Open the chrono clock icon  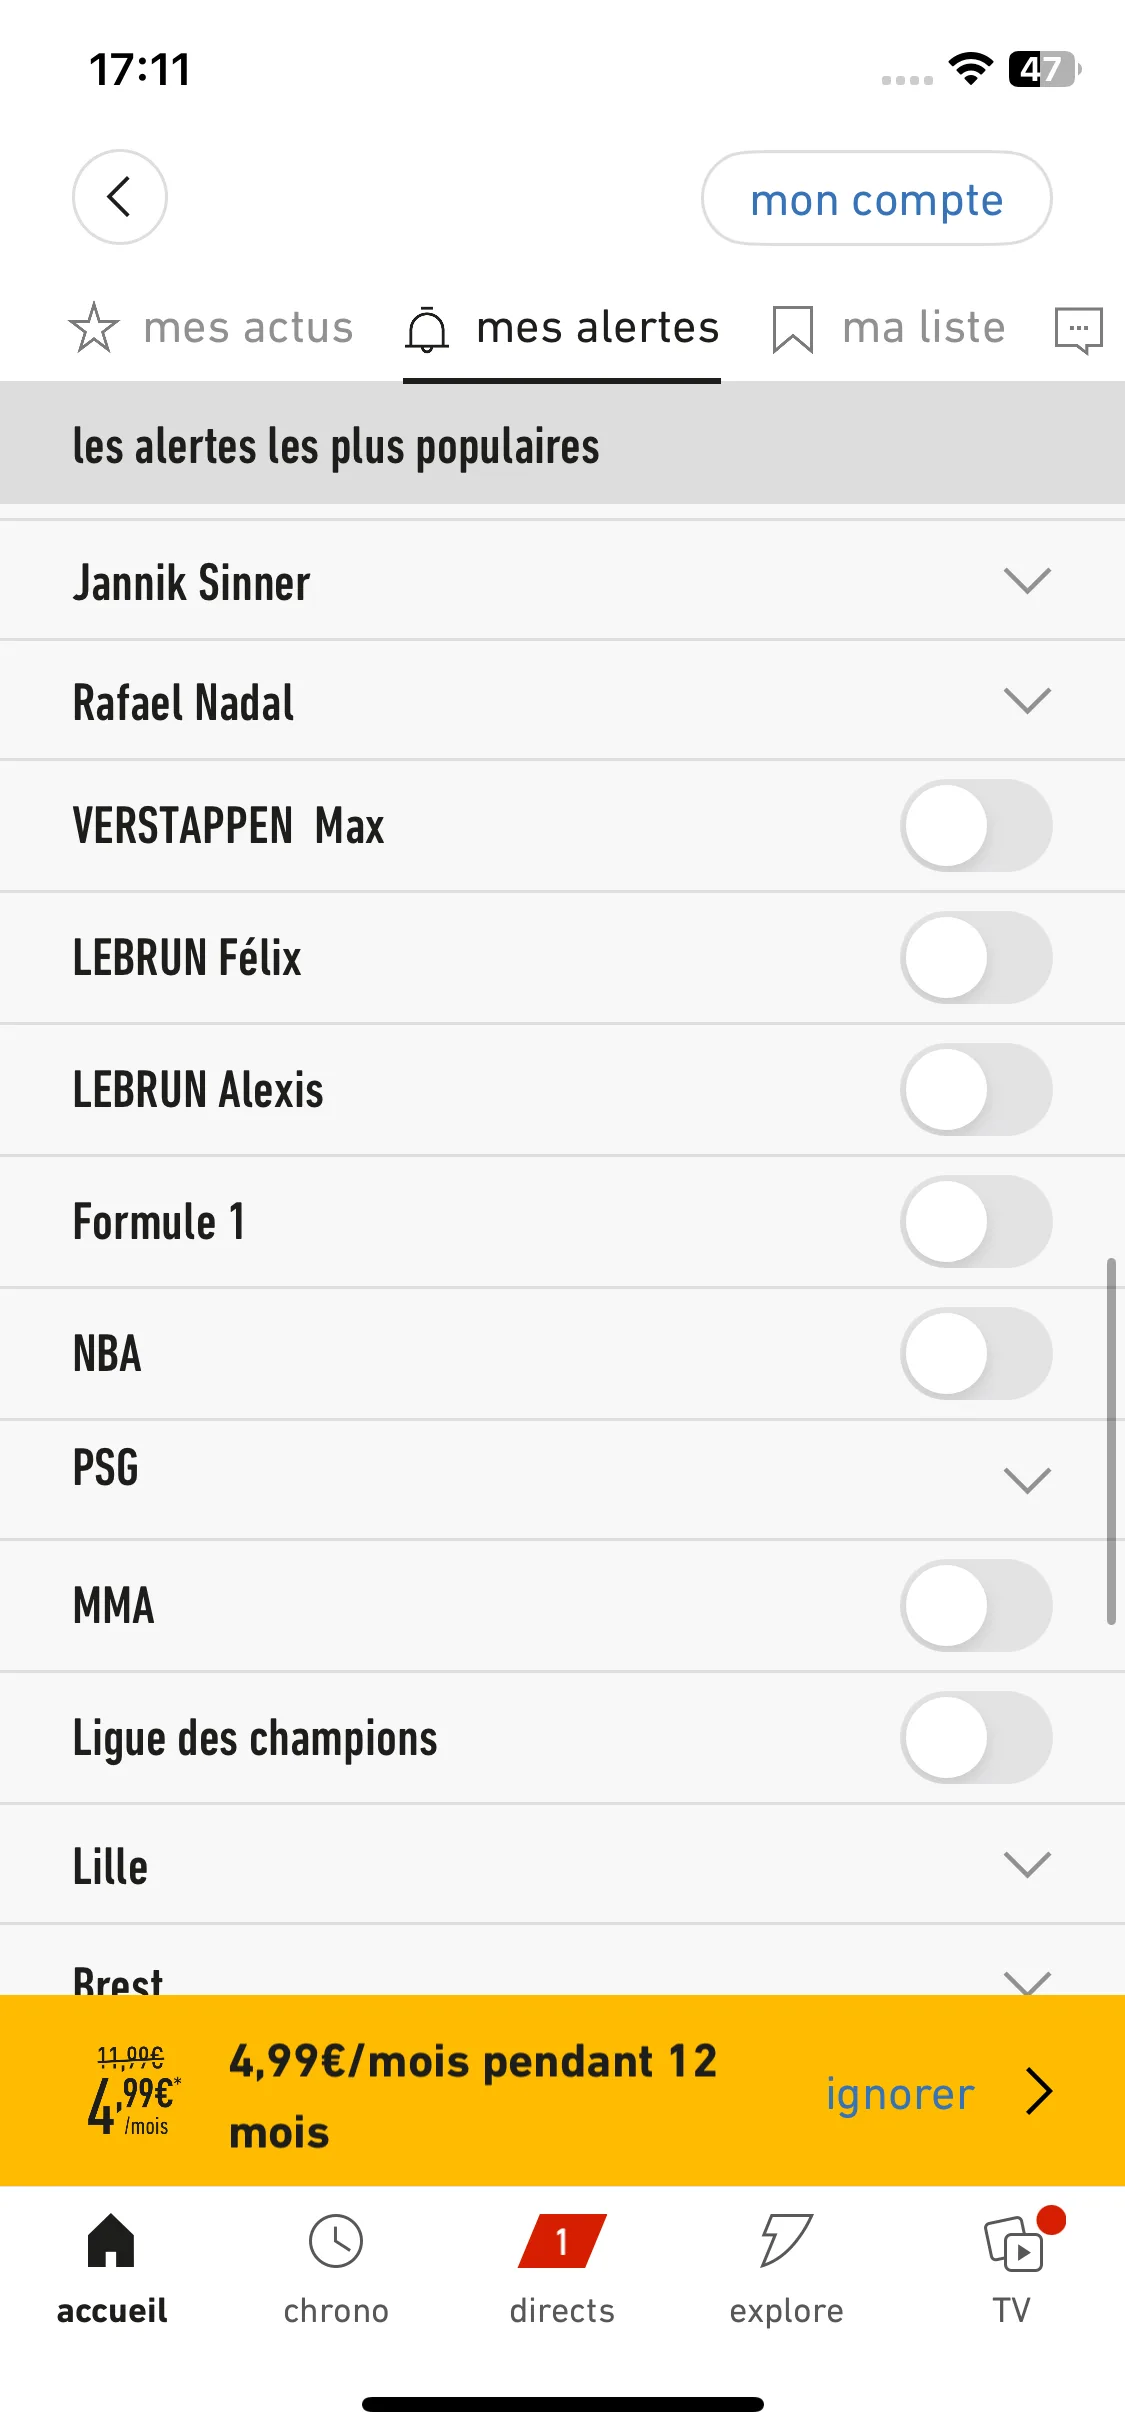336,2241
